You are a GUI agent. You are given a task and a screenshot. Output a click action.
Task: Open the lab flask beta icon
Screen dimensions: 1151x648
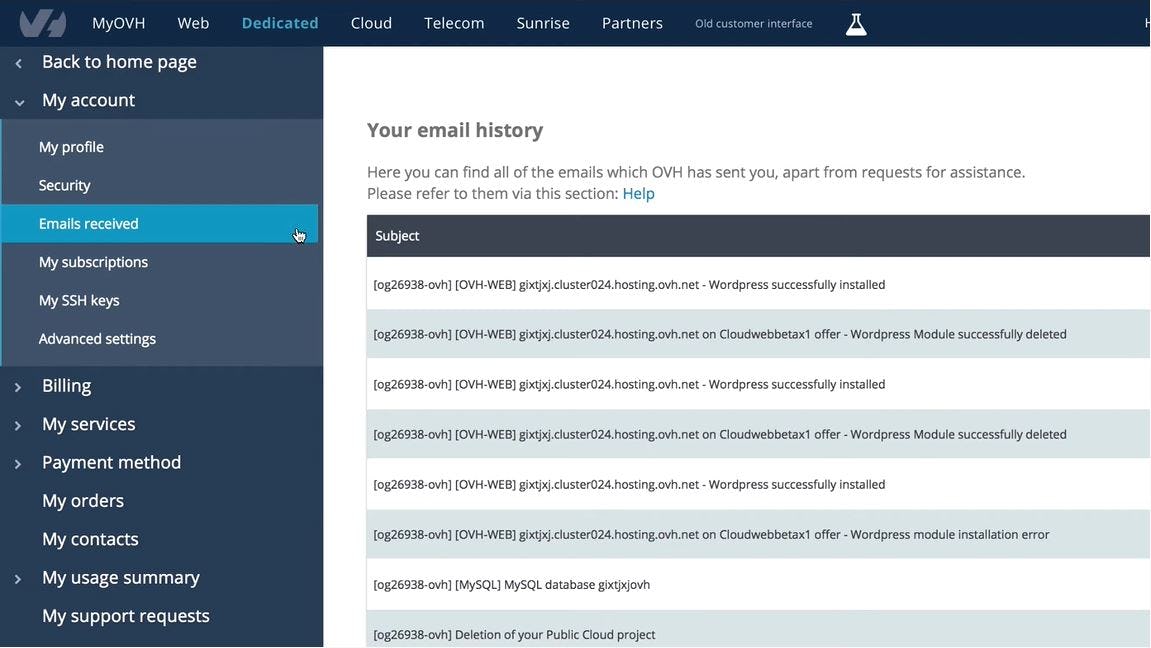tap(856, 24)
